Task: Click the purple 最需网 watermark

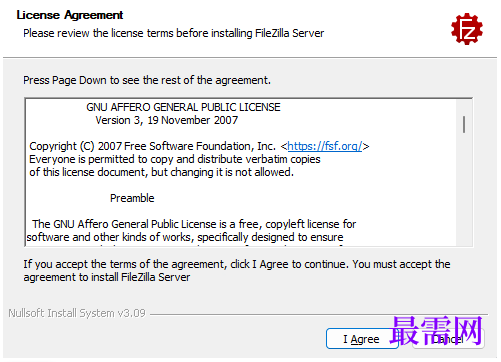Action: tap(436, 331)
